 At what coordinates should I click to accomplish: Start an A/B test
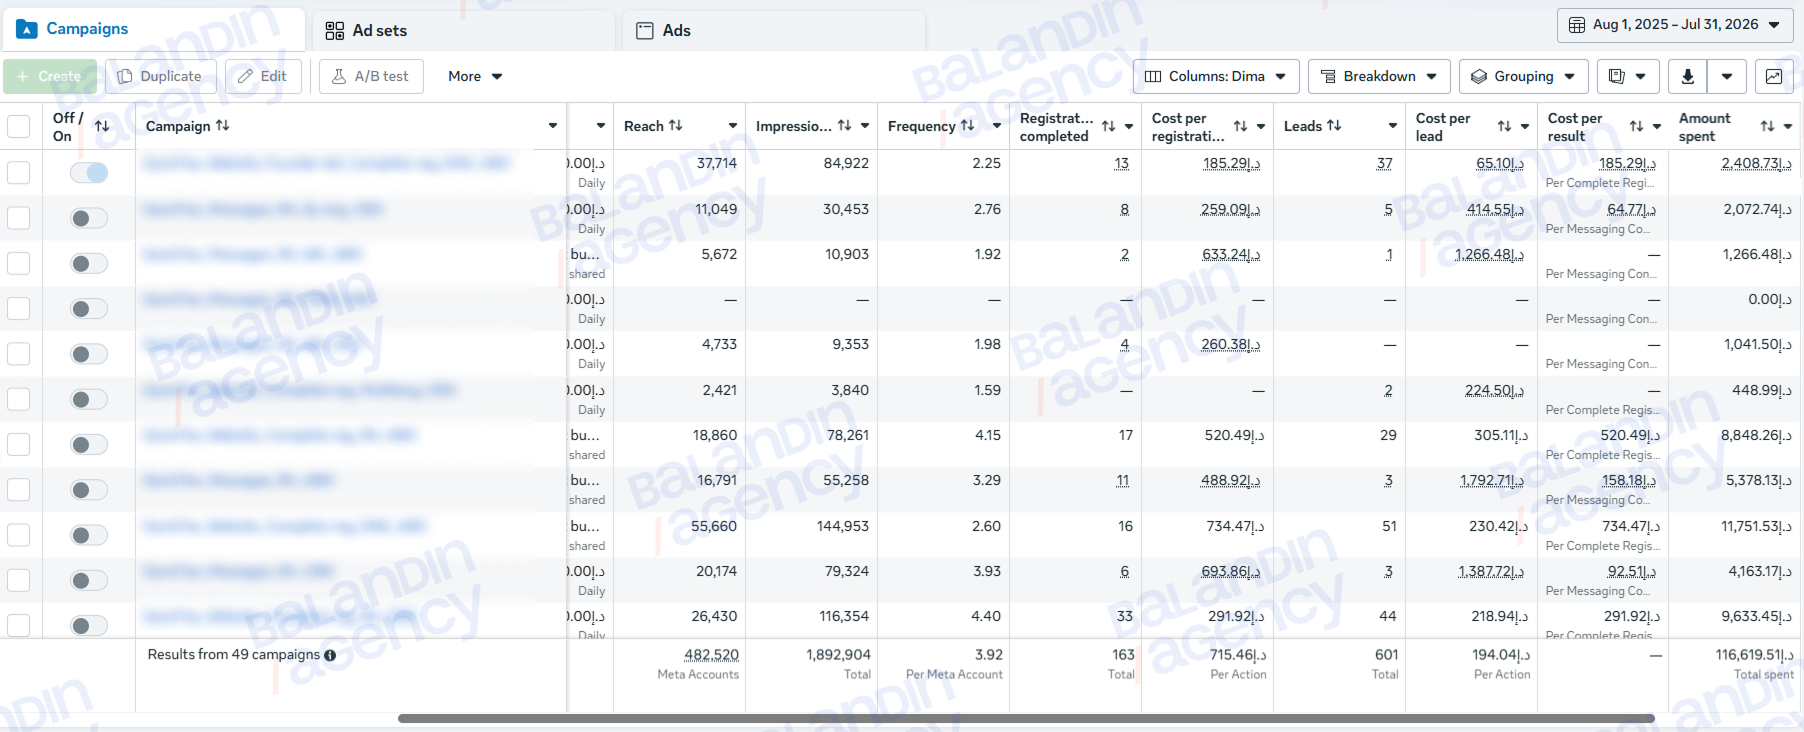tap(371, 76)
